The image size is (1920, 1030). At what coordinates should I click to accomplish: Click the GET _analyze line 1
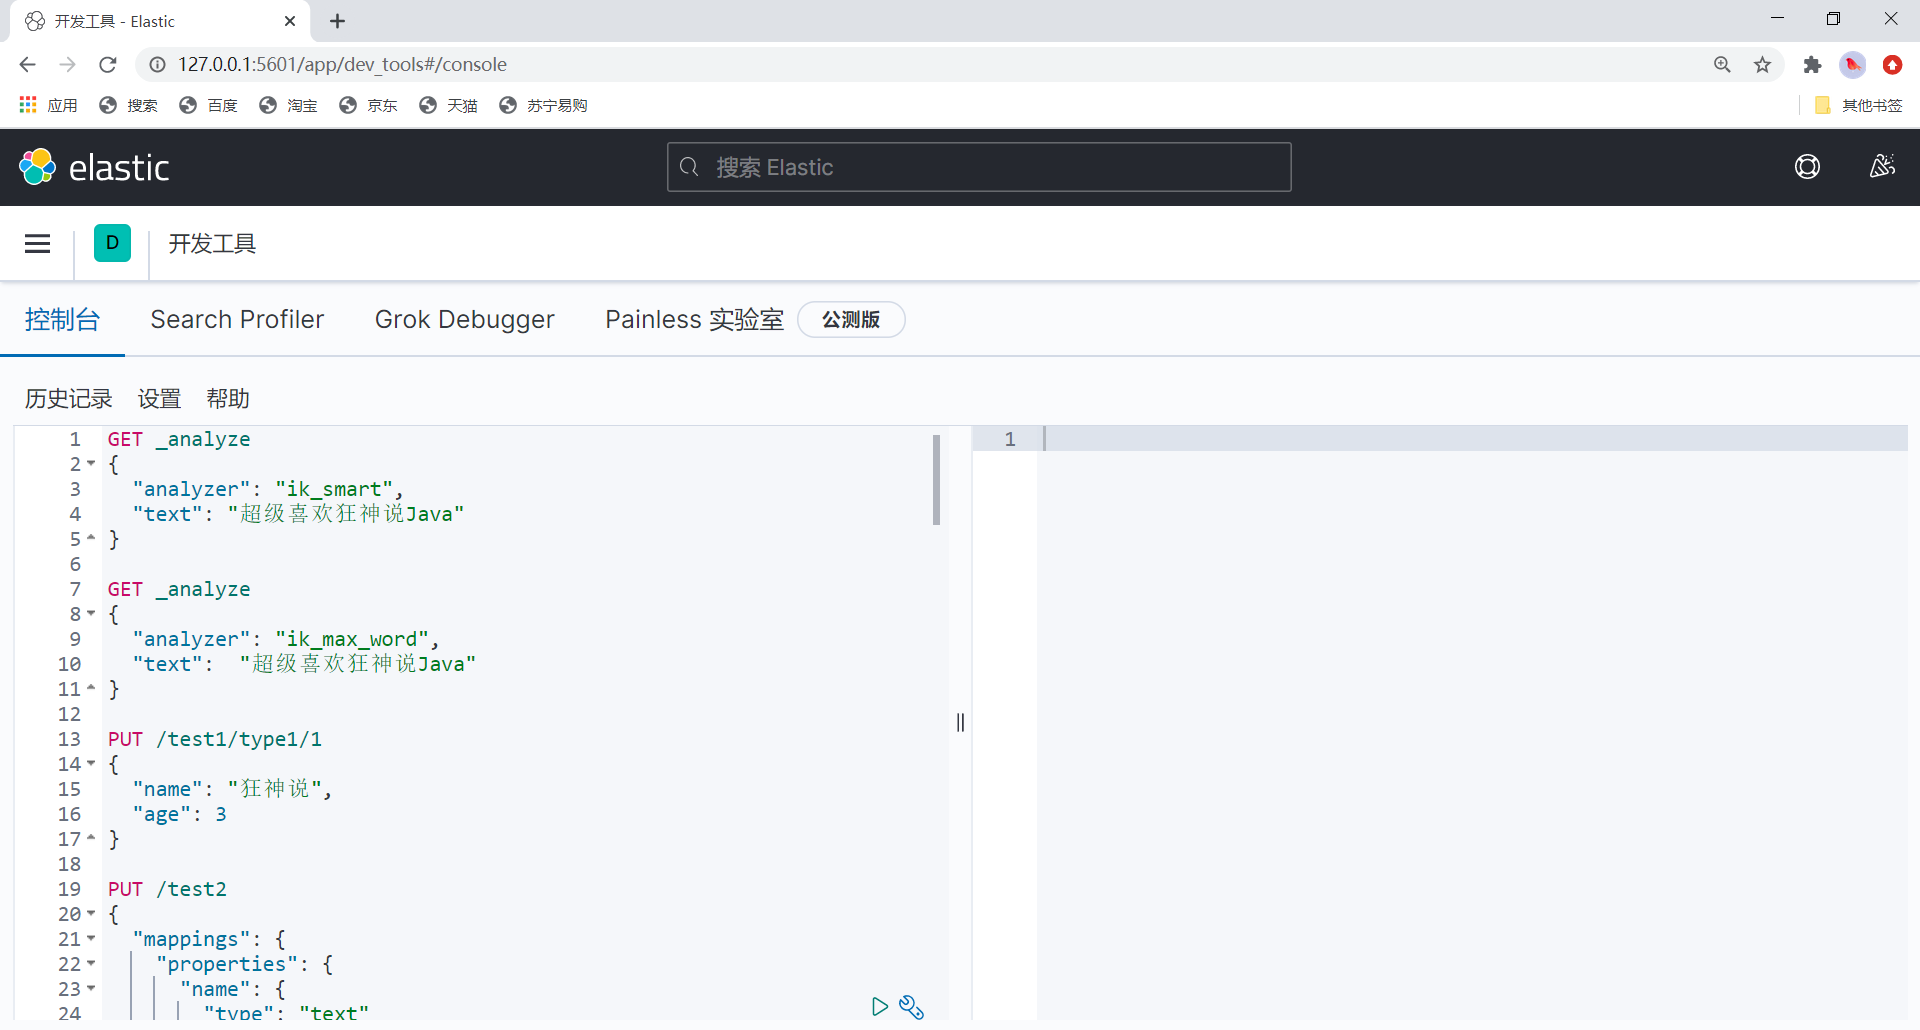pyautogui.click(x=179, y=439)
